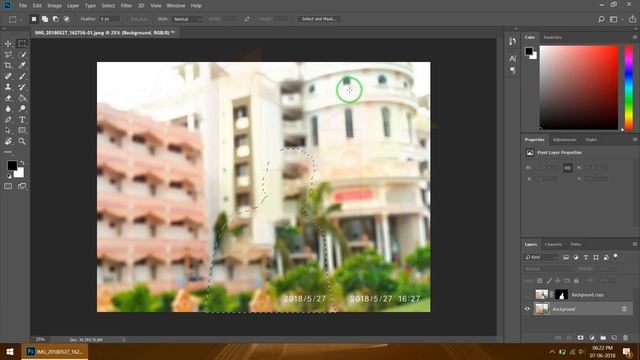Open the Kind filter dropdown

[x=541, y=257]
